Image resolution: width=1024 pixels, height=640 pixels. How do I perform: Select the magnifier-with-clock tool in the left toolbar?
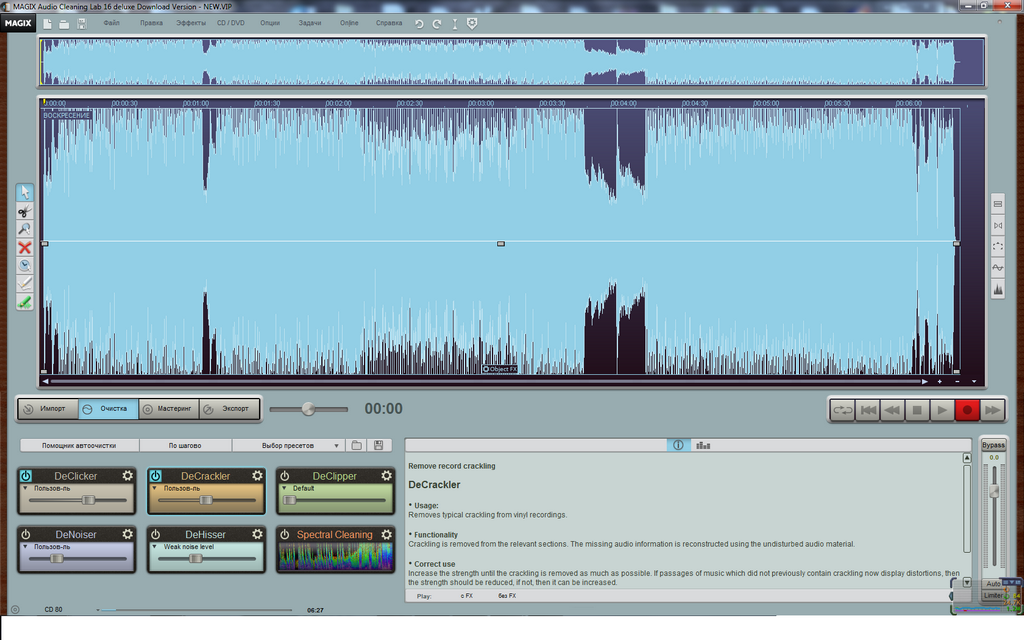25,266
